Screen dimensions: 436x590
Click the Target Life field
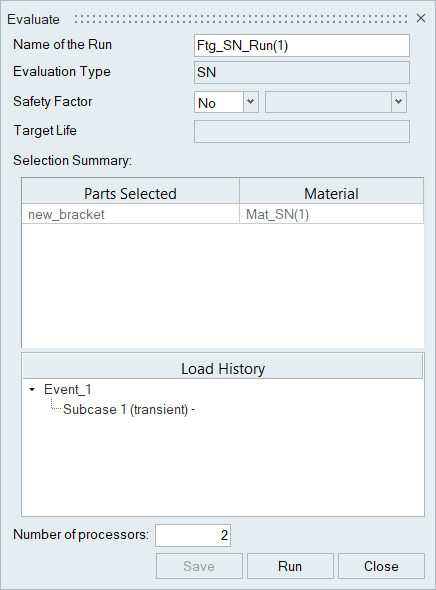coord(302,131)
